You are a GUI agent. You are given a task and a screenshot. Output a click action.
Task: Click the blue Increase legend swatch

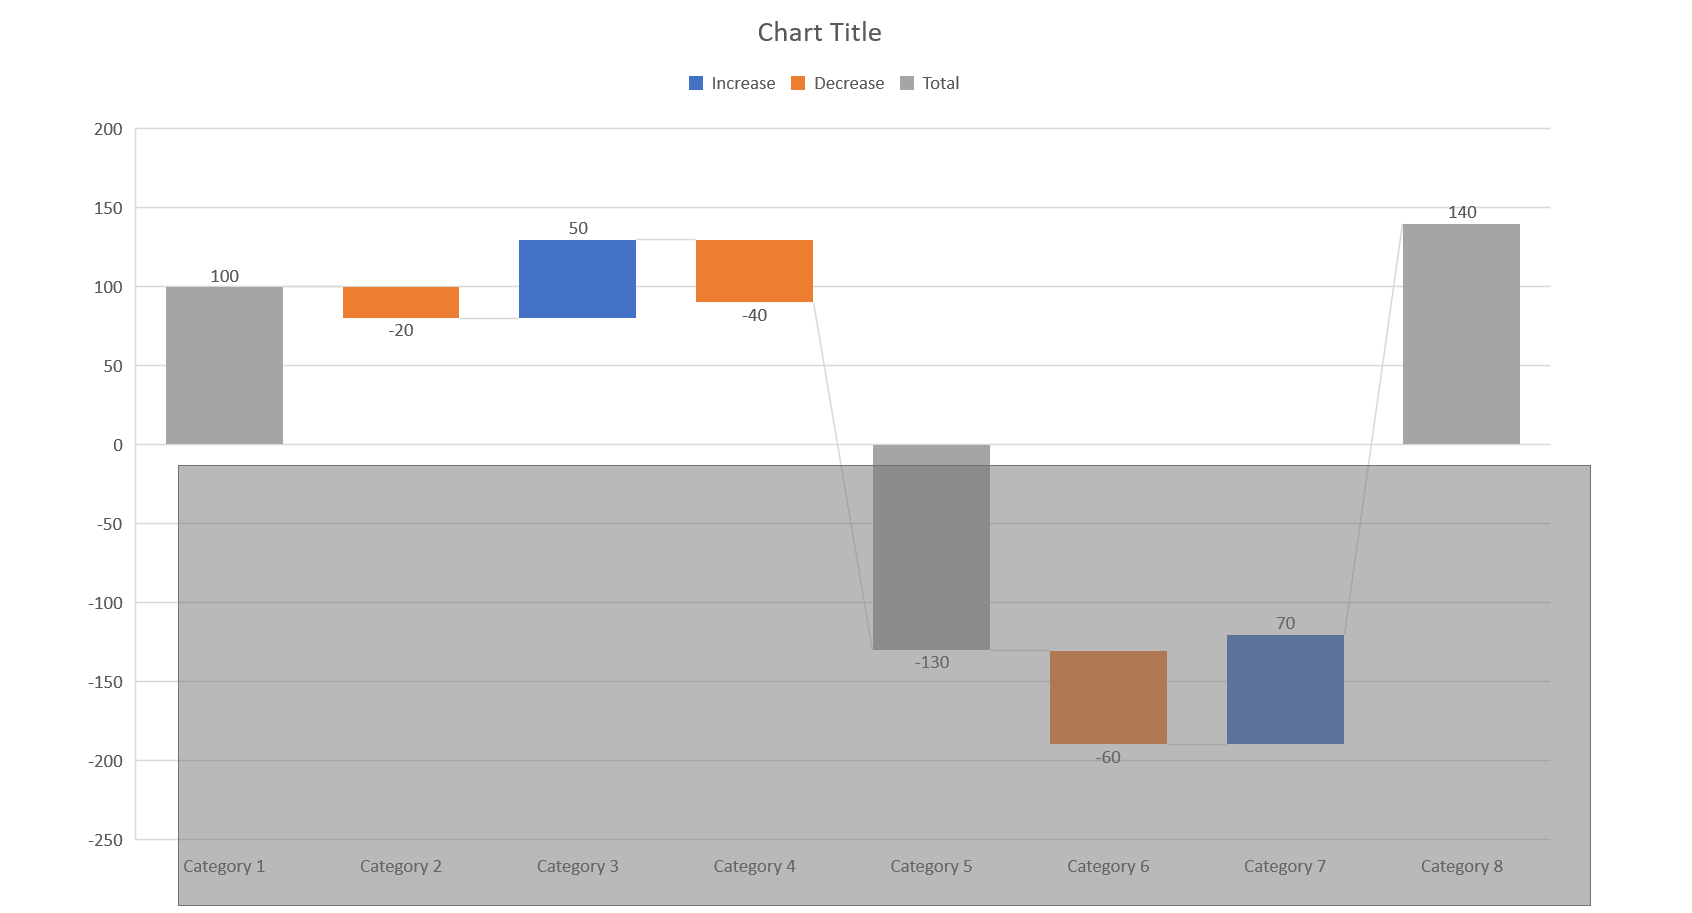click(x=696, y=83)
